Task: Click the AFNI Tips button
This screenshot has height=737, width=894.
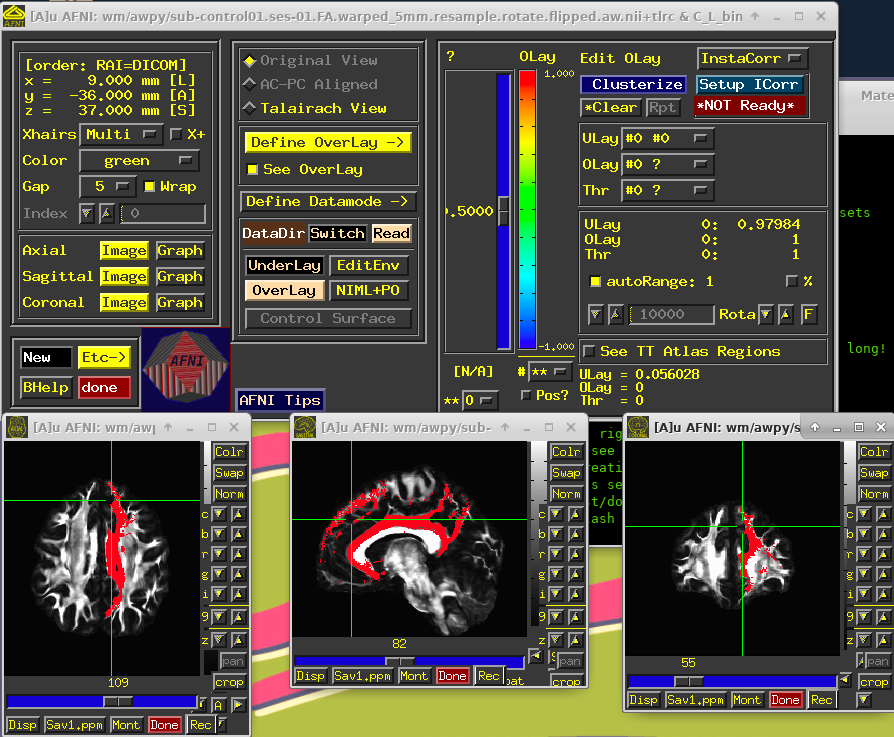Action: coord(280,400)
